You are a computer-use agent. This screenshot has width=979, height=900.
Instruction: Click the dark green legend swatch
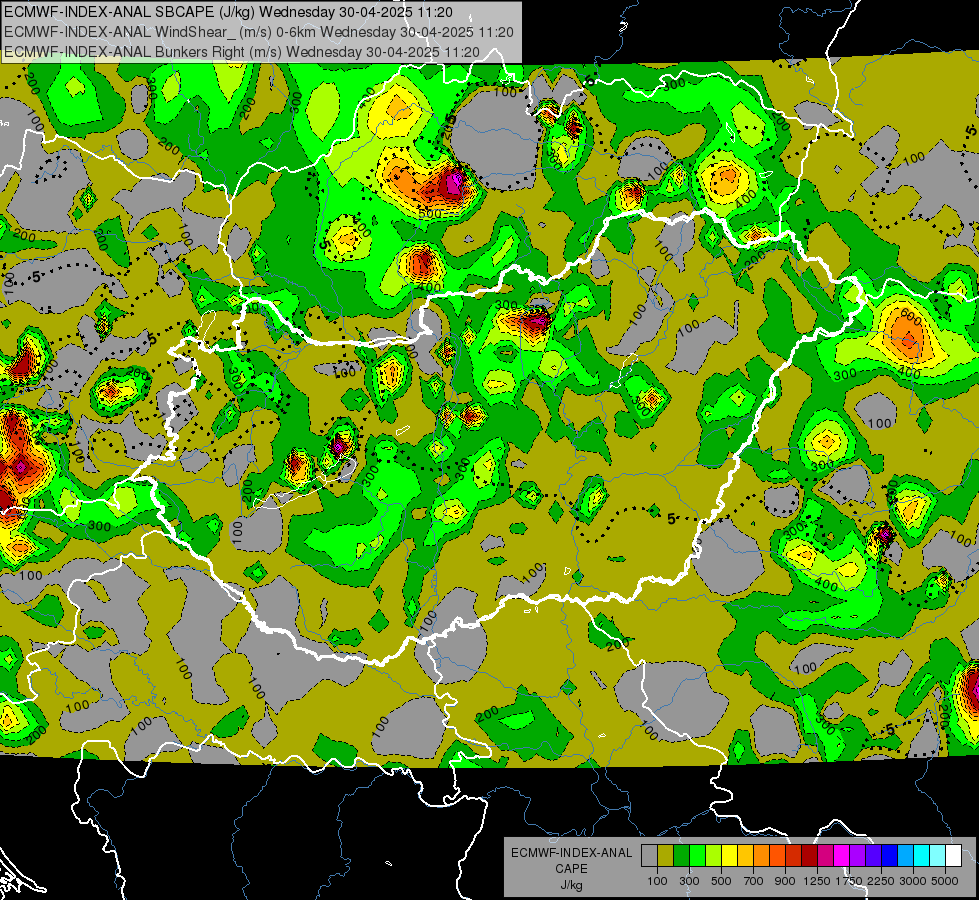click(681, 855)
